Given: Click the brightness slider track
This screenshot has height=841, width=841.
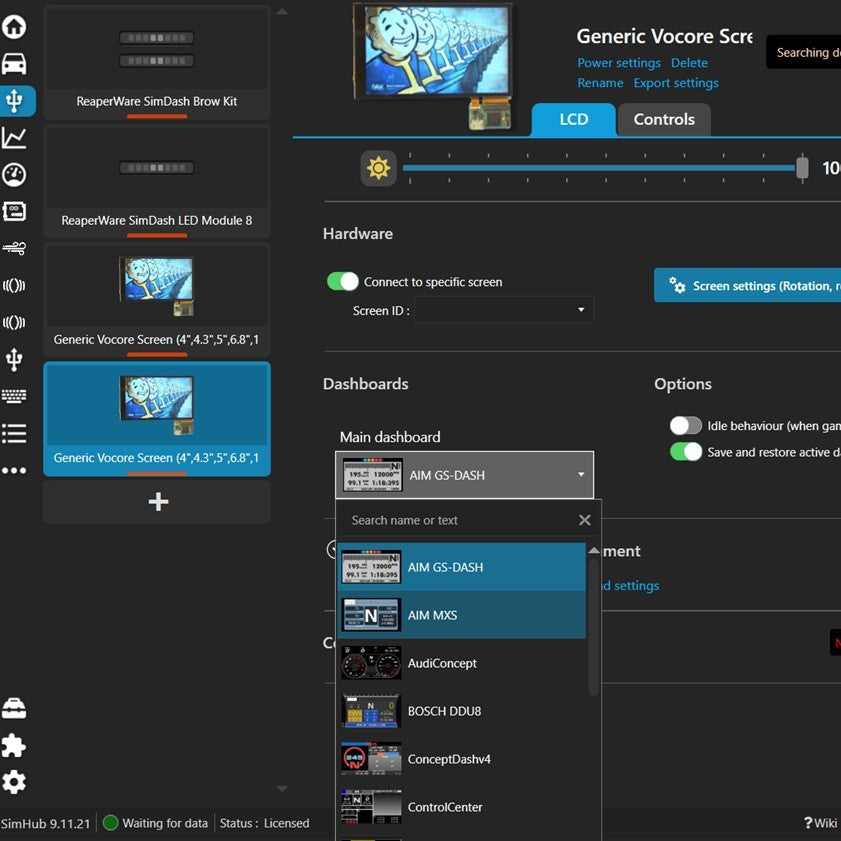Looking at the screenshot, I should click(598, 168).
